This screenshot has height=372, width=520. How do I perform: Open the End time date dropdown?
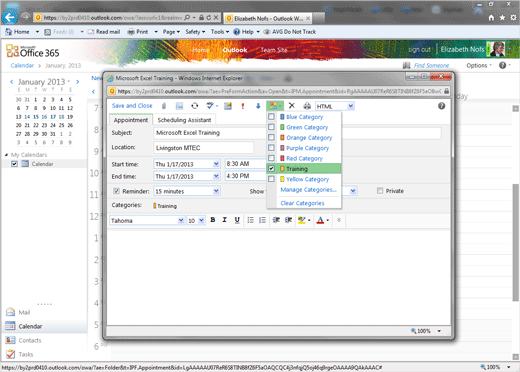[x=216, y=176]
